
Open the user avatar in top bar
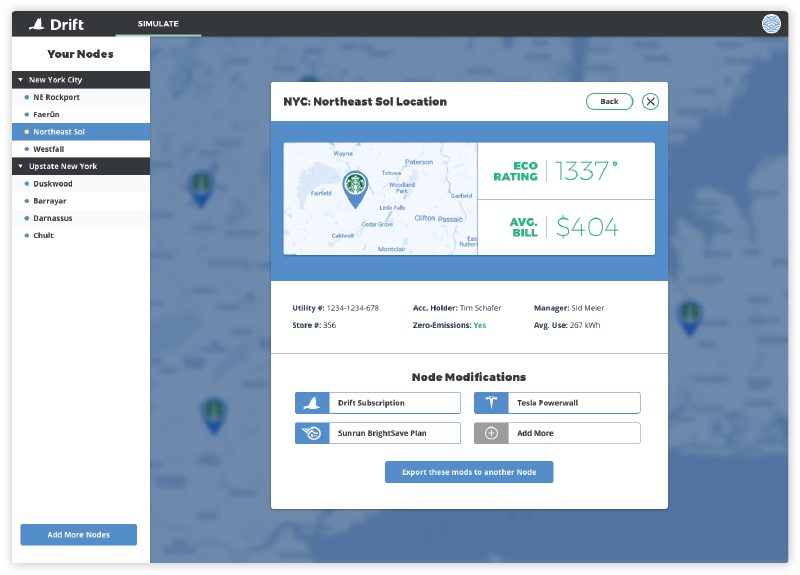(x=771, y=23)
